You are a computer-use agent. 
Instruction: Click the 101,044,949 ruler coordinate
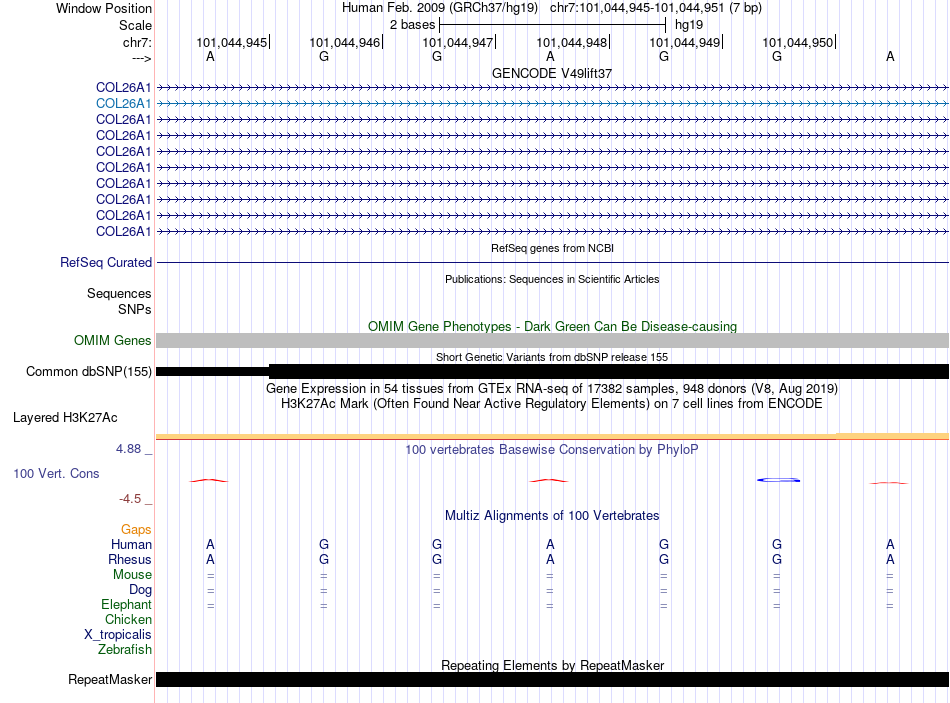685,42
